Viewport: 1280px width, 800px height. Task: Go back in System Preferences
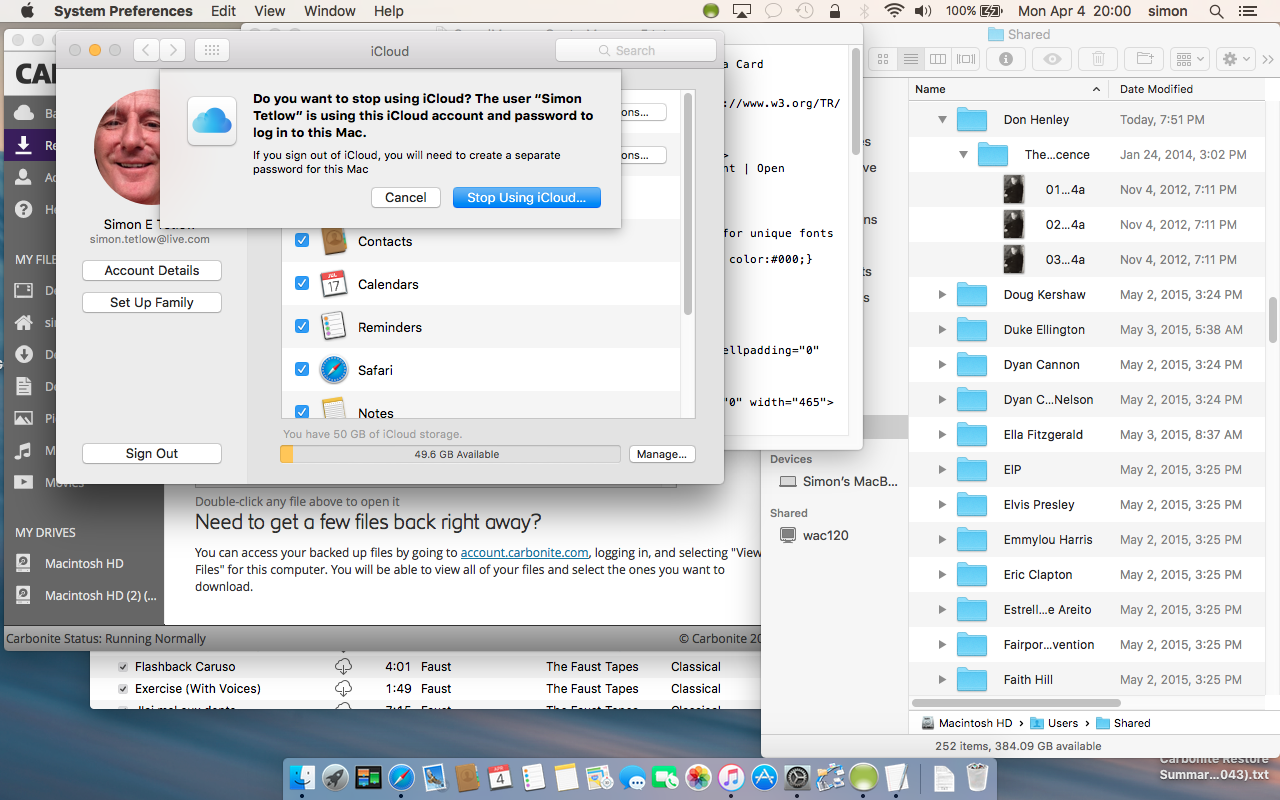point(146,50)
